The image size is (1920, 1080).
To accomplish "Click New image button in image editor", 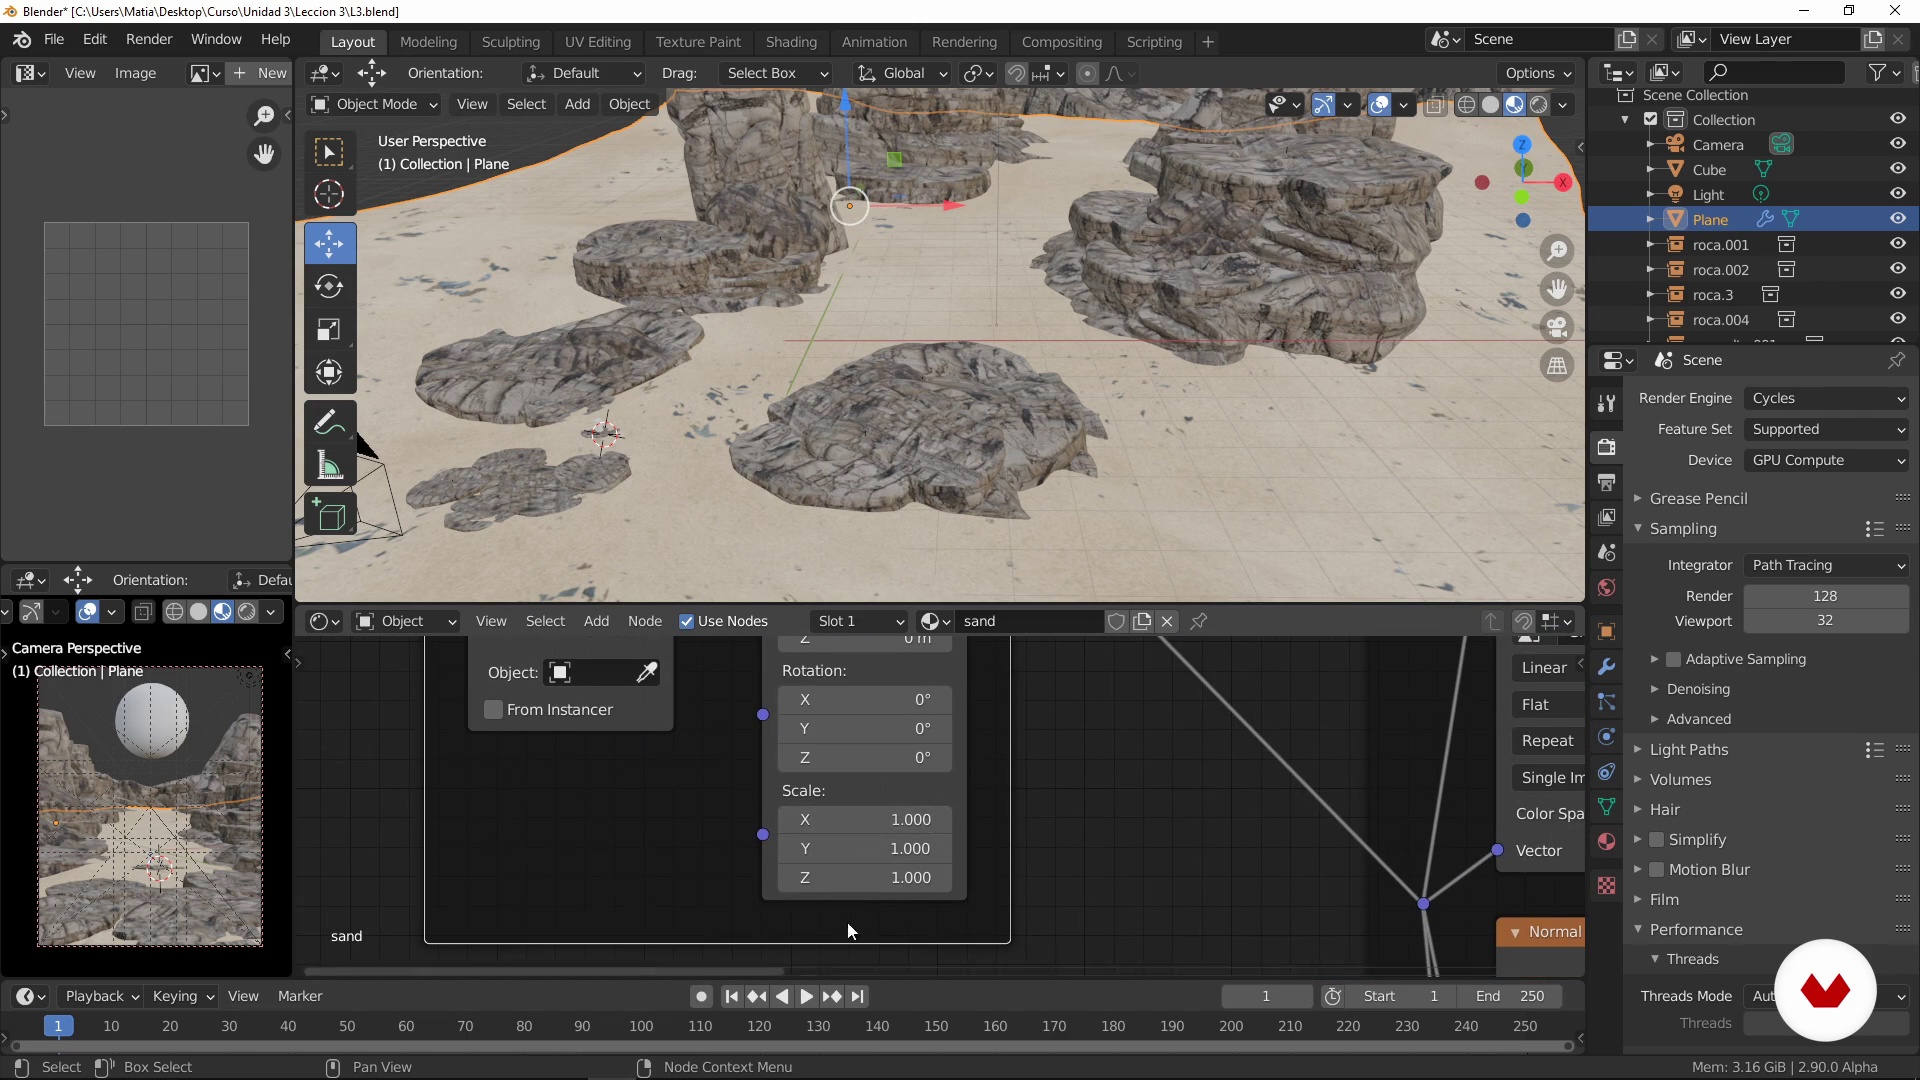I will coord(260,73).
